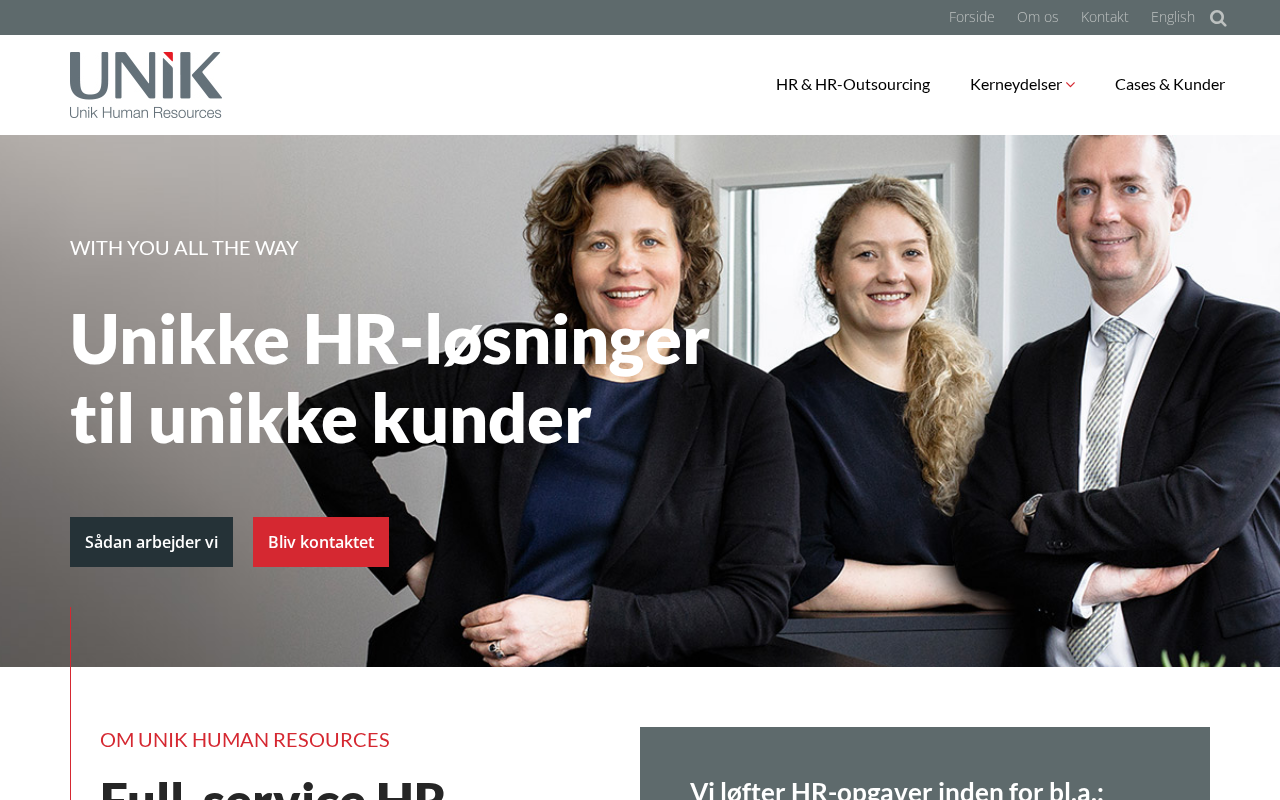
Task: Open the Kerneydelser menu item
Action: click(1016, 84)
